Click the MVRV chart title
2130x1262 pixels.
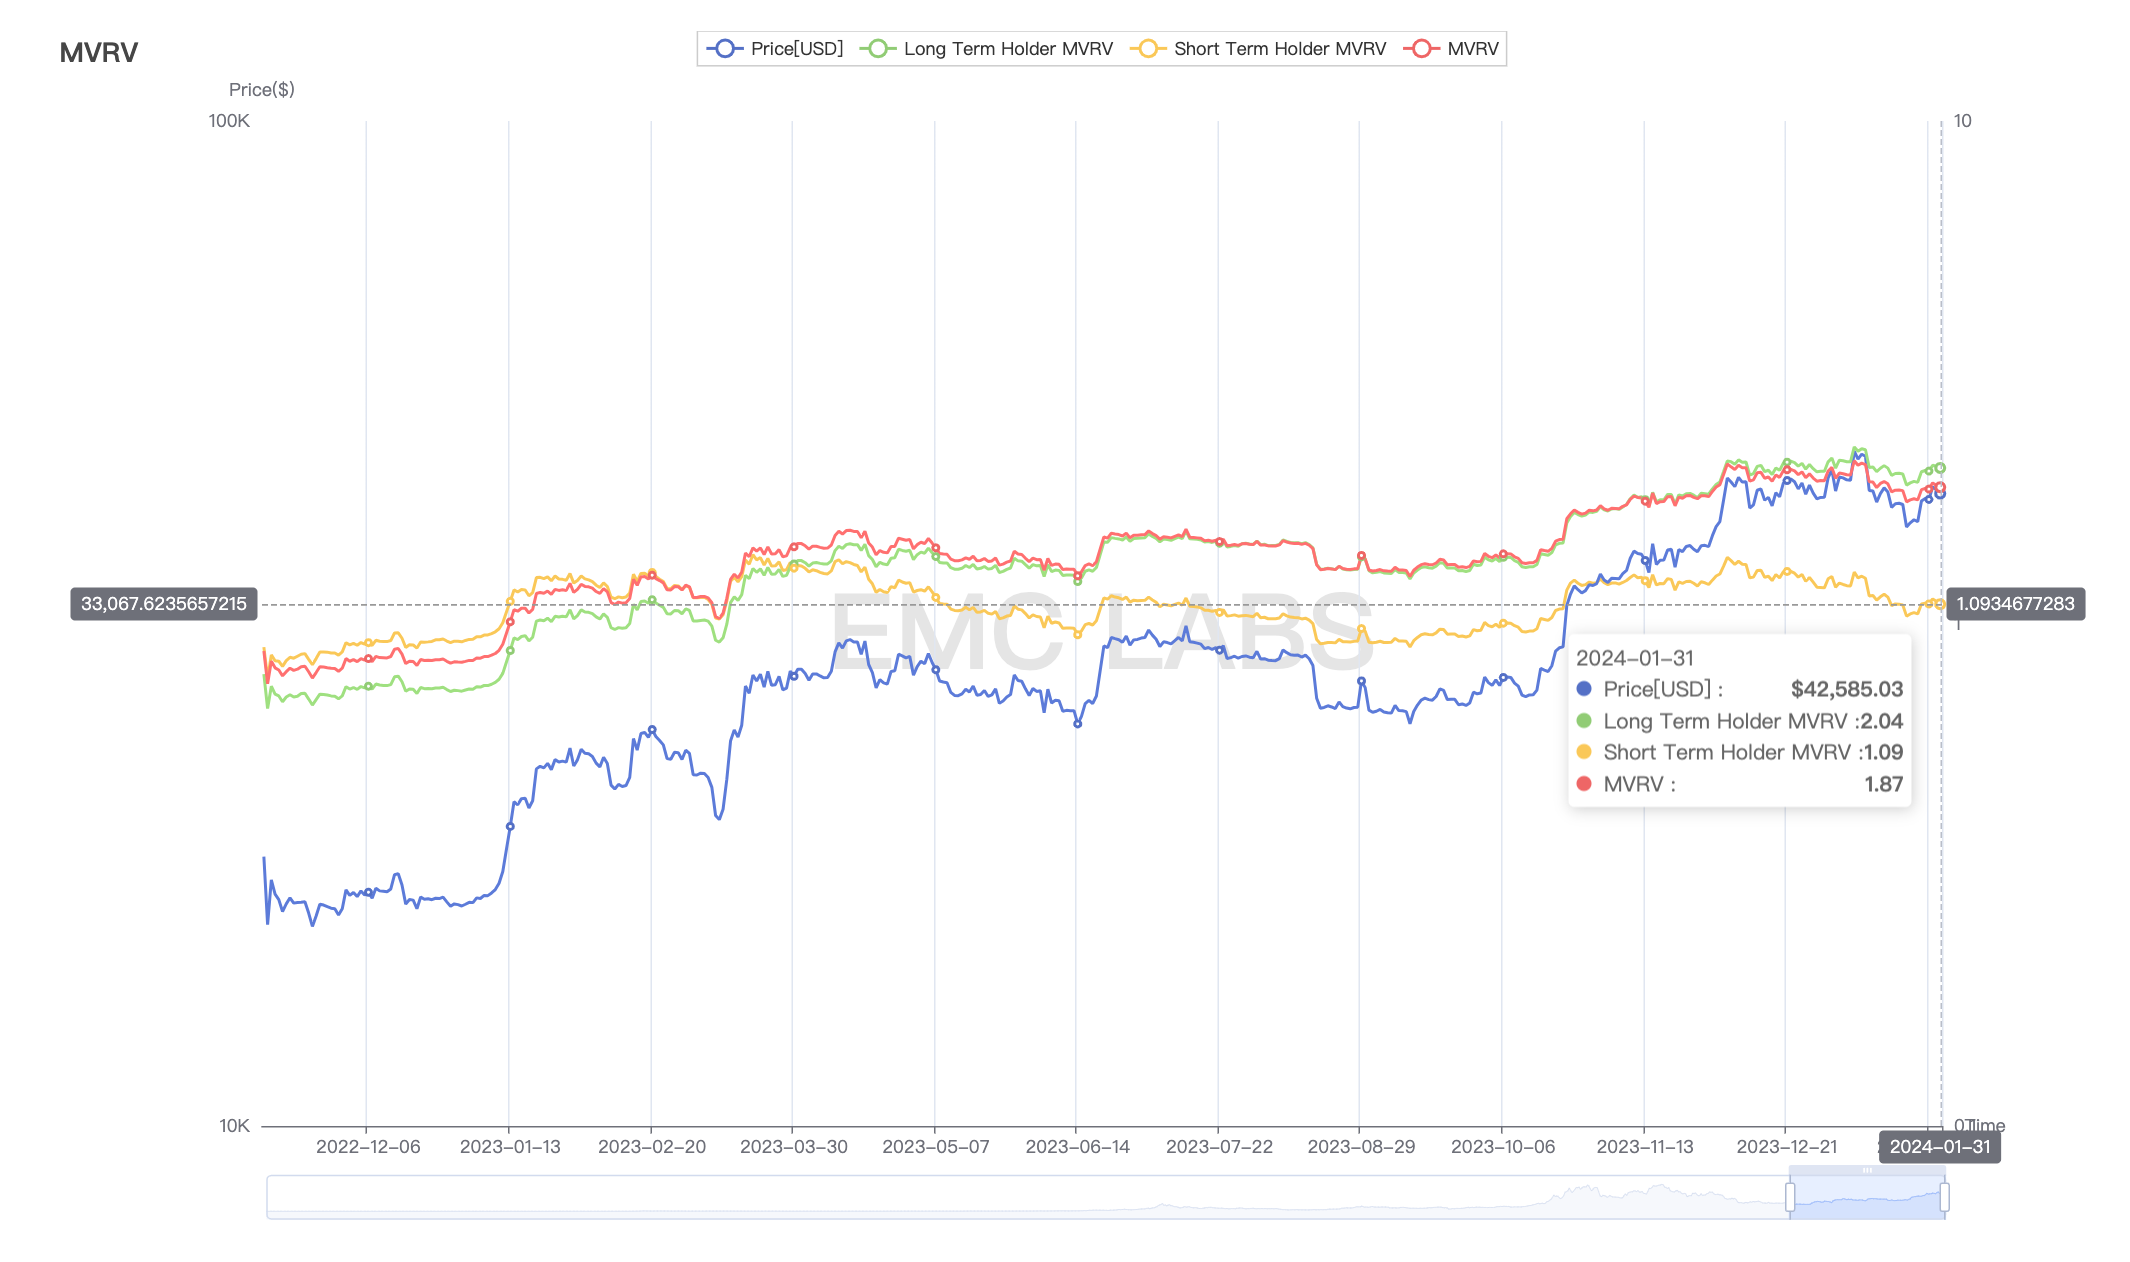98,53
